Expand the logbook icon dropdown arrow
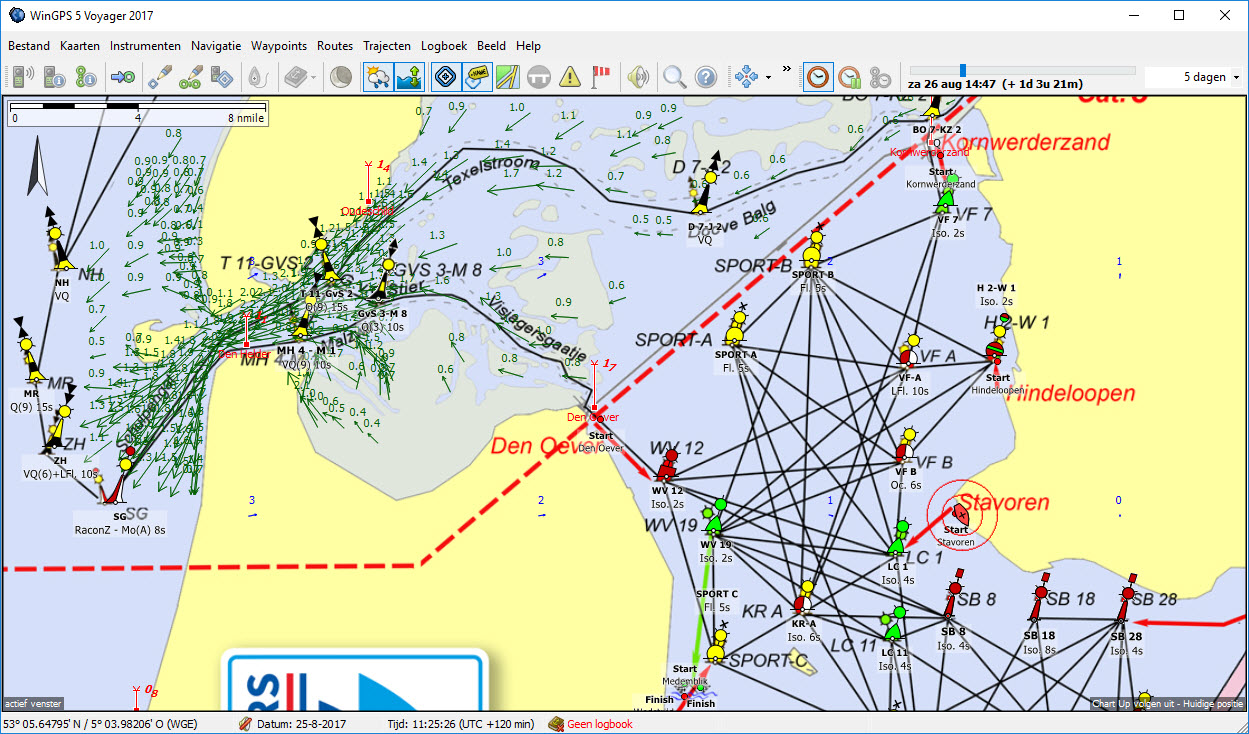 pos(314,77)
